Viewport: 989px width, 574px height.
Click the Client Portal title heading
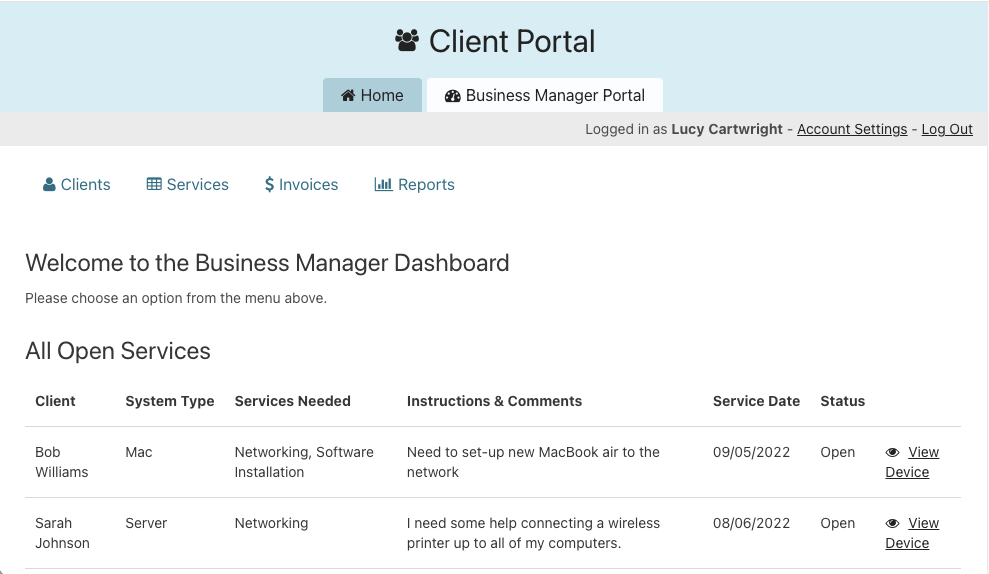coord(511,41)
